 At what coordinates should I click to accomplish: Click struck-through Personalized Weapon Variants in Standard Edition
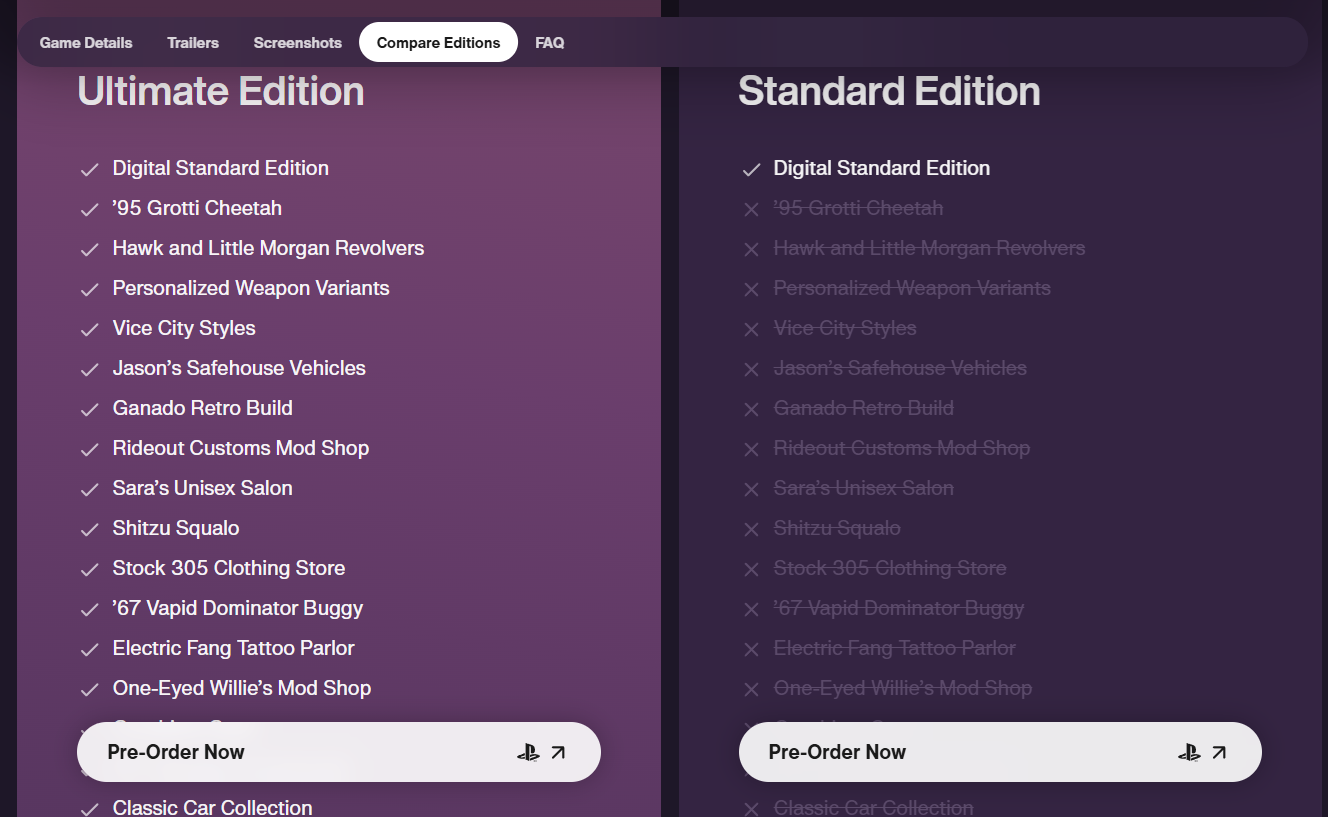(x=912, y=288)
